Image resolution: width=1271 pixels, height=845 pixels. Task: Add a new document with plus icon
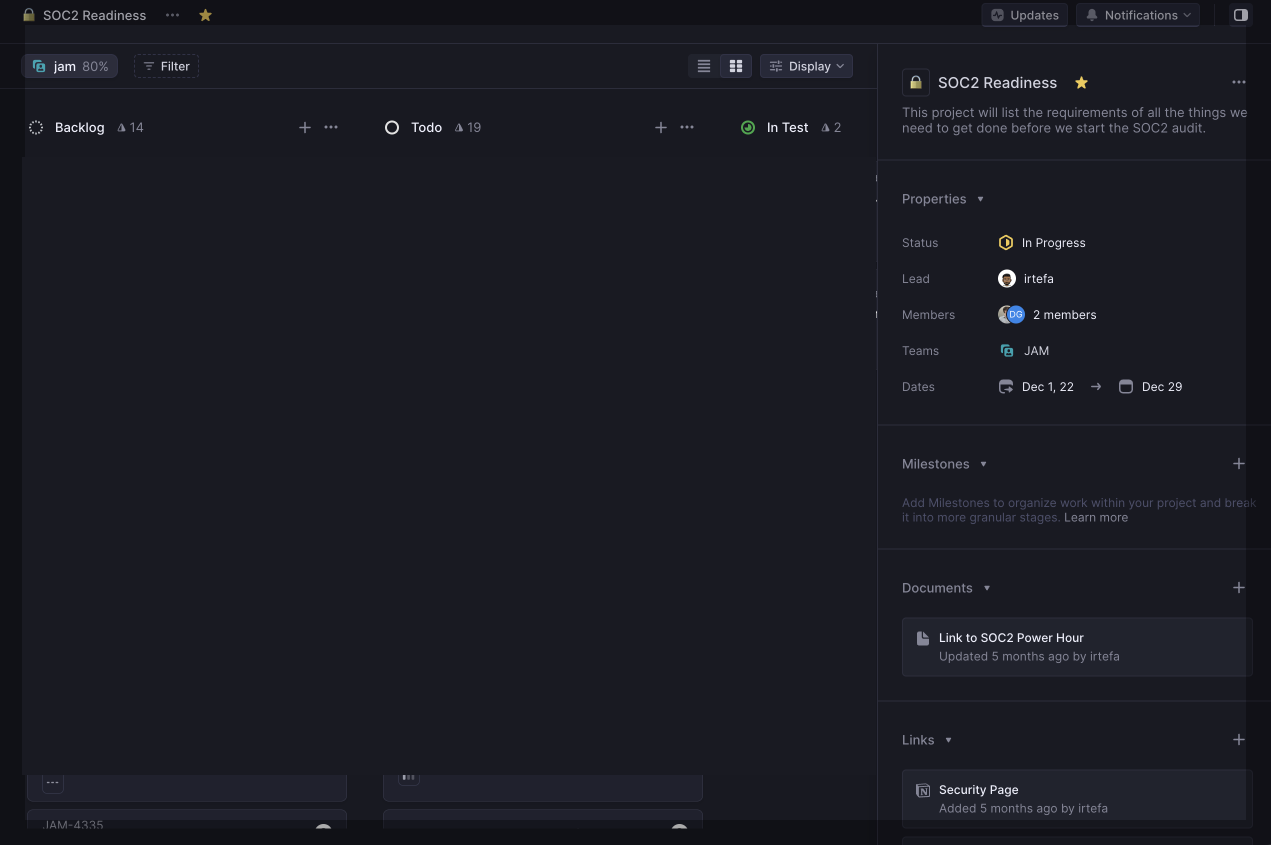click(1239, 588)
